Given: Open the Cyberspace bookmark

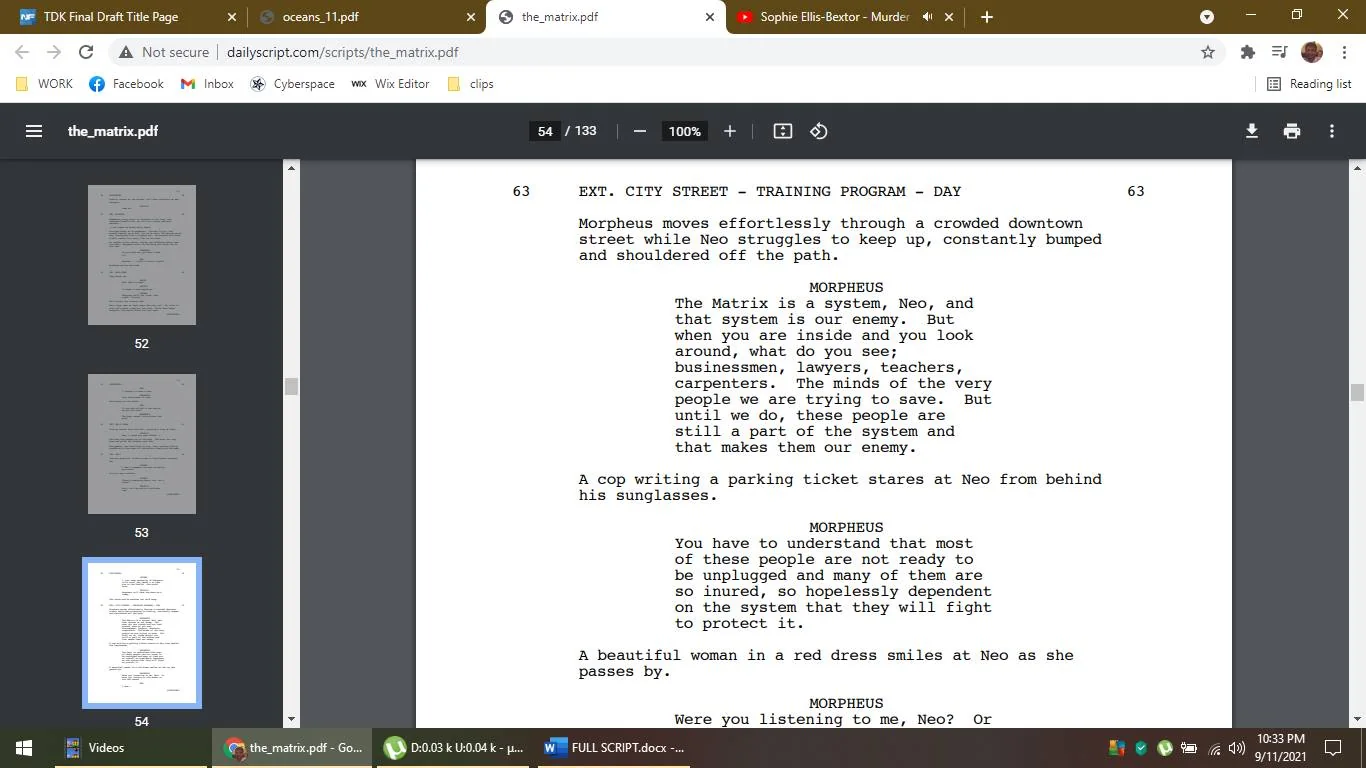Looking at the screenshot, I should click(293, 84).
